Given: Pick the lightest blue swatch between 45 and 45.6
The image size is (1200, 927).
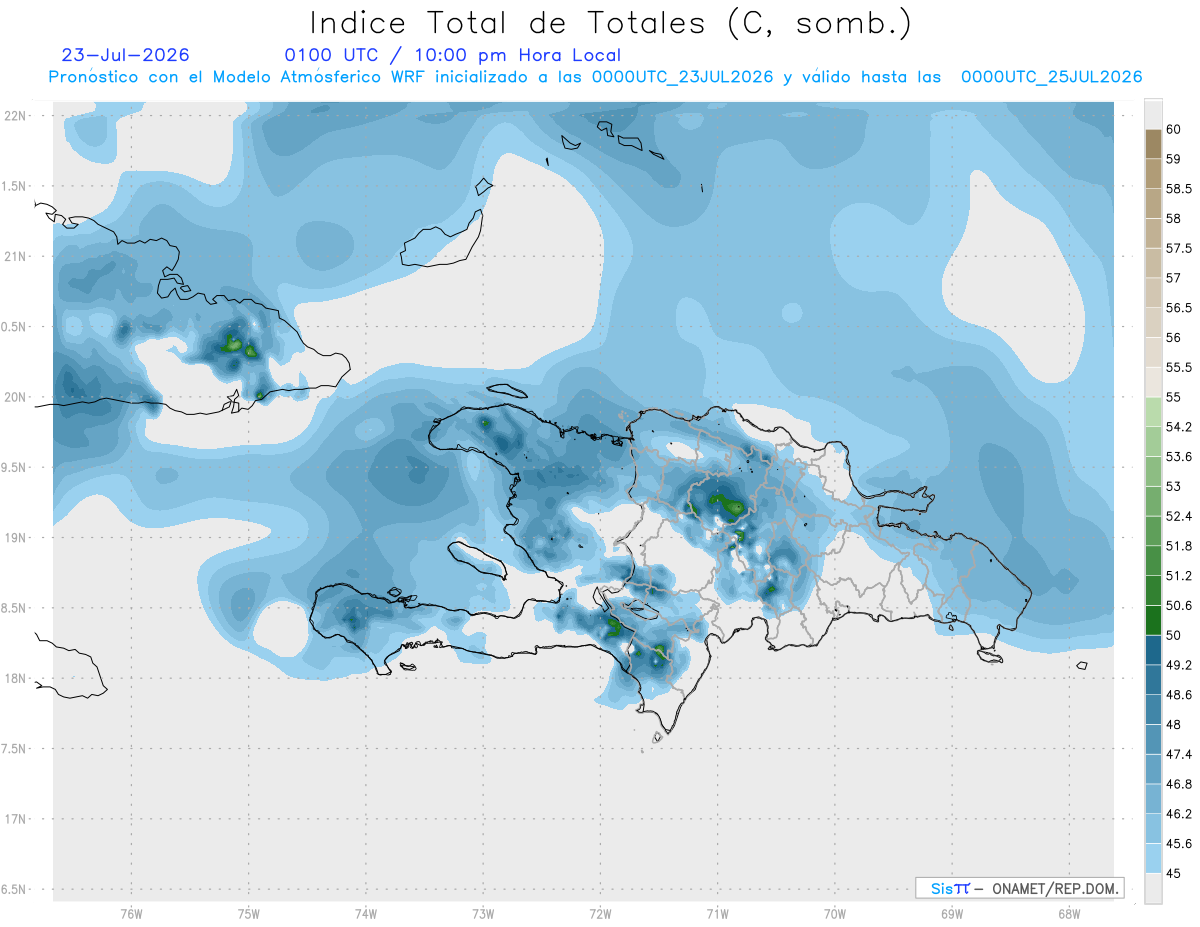Looking at the screenshot, I should click(1153, 859).
